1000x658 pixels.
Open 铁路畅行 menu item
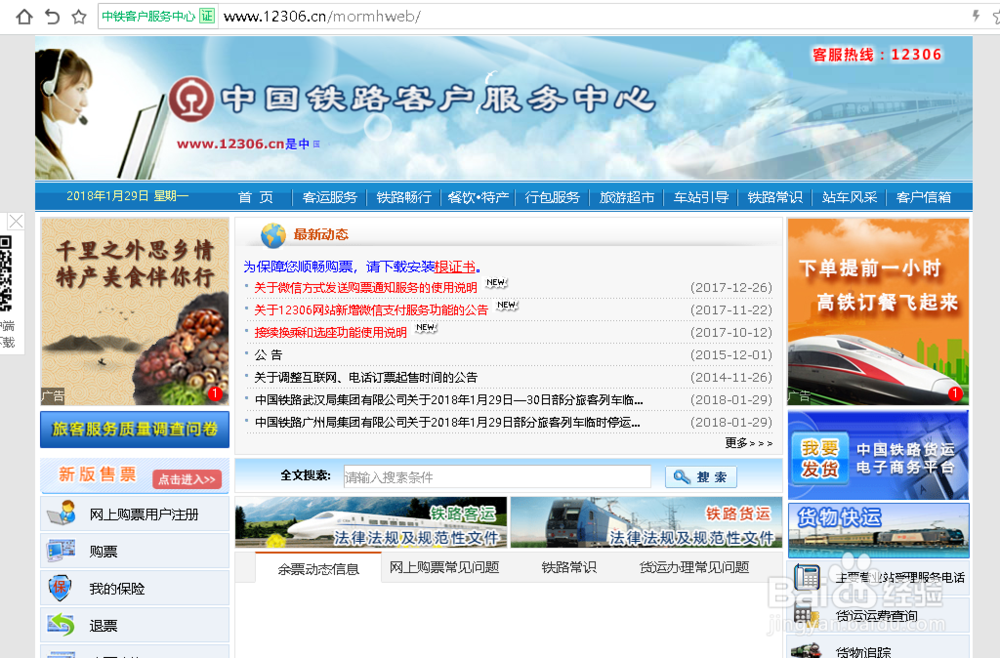pyautogui.click(x=404, y=197)
